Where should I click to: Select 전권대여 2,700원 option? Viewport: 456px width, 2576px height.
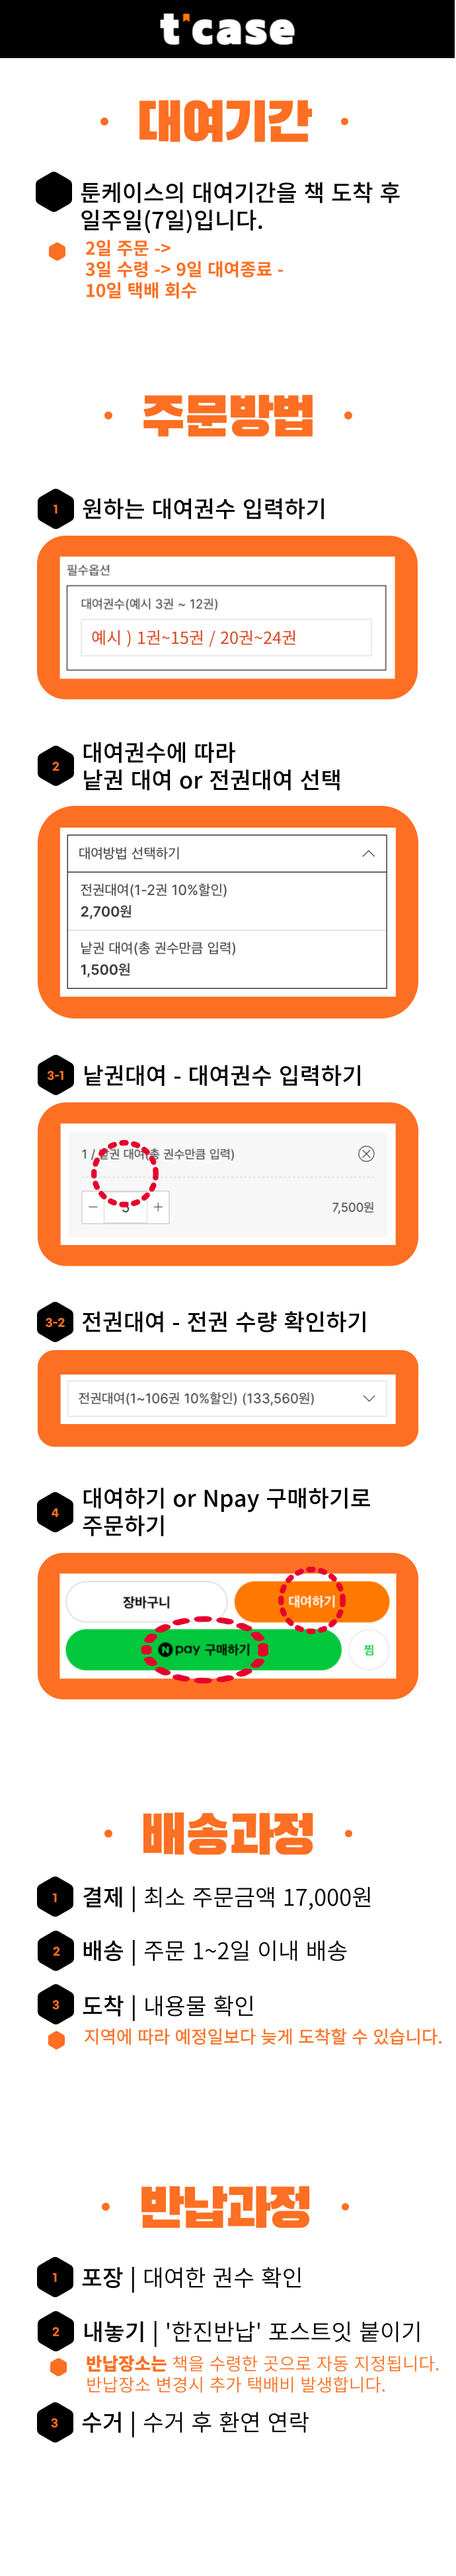(x=227, y=901)
